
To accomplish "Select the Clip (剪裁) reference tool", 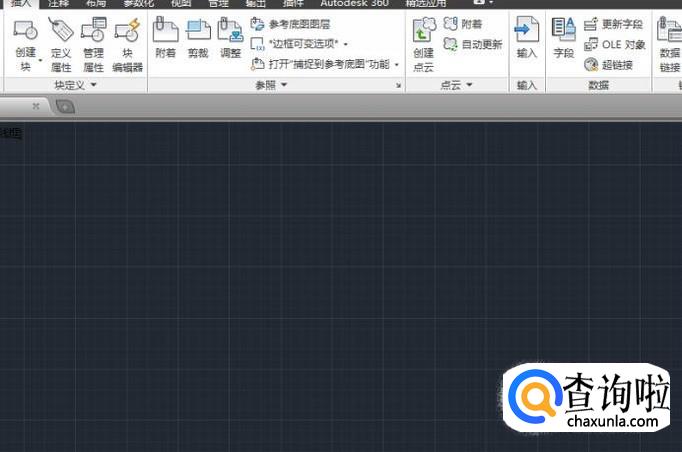I will tap(198, 38).
